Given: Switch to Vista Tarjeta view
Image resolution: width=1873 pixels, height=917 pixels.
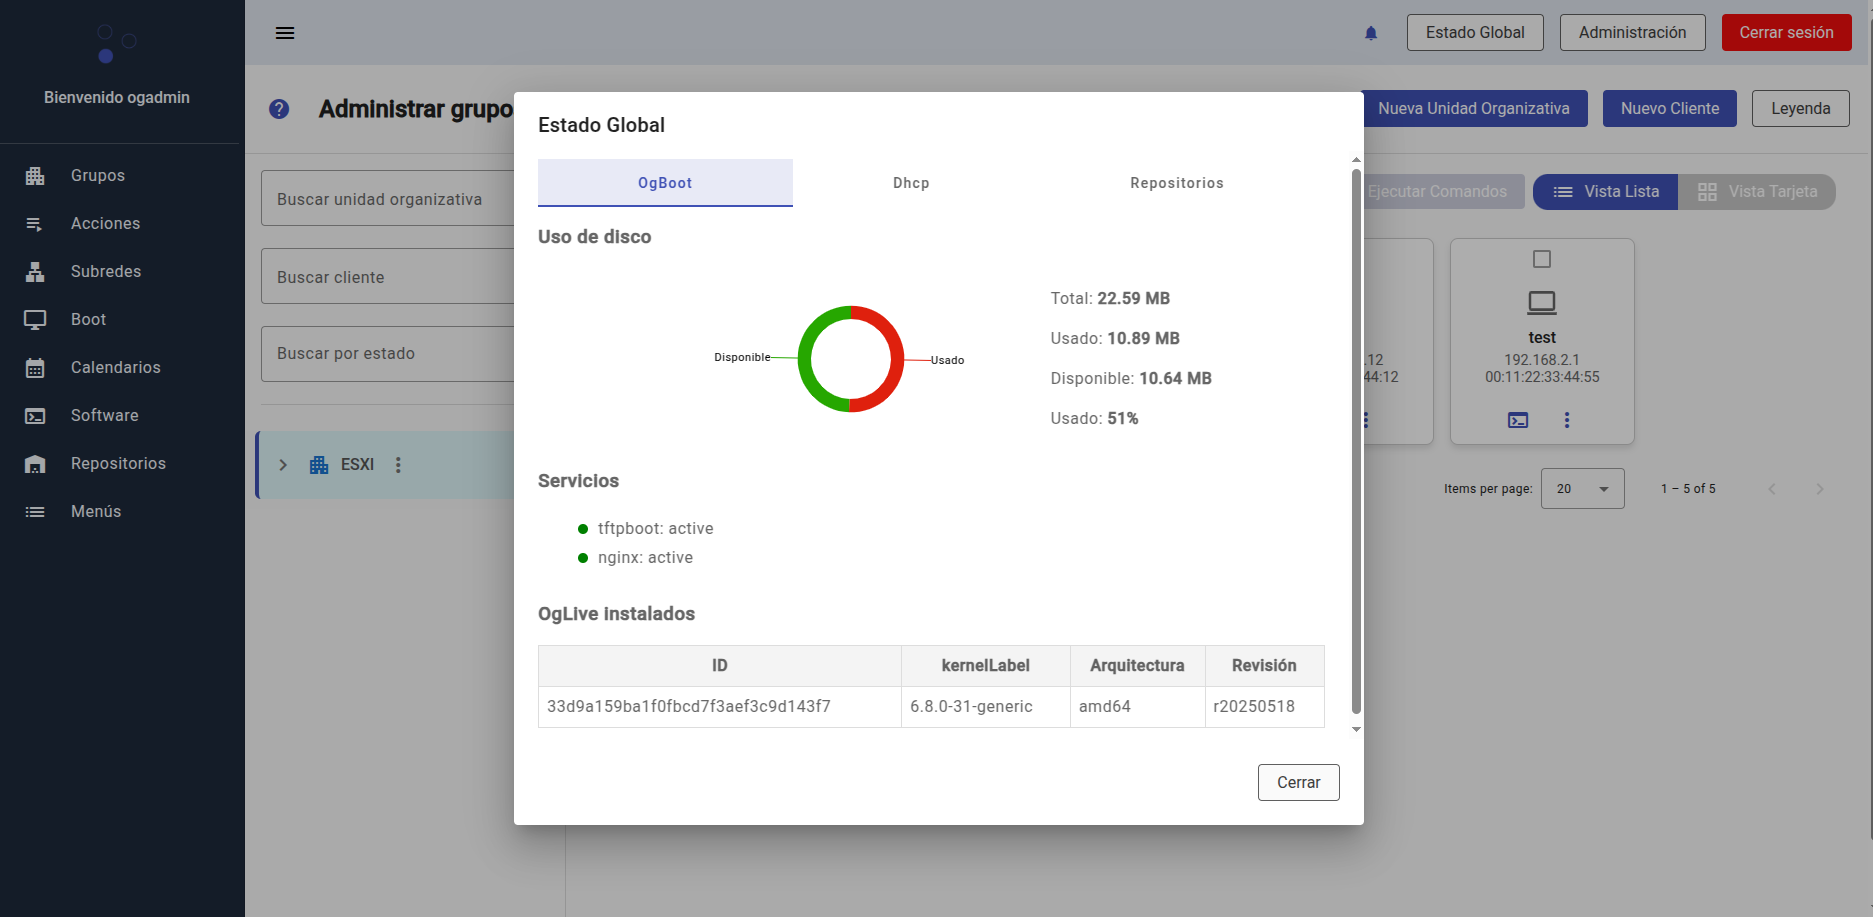Looking at the screenshot, I should (1757, 192).
